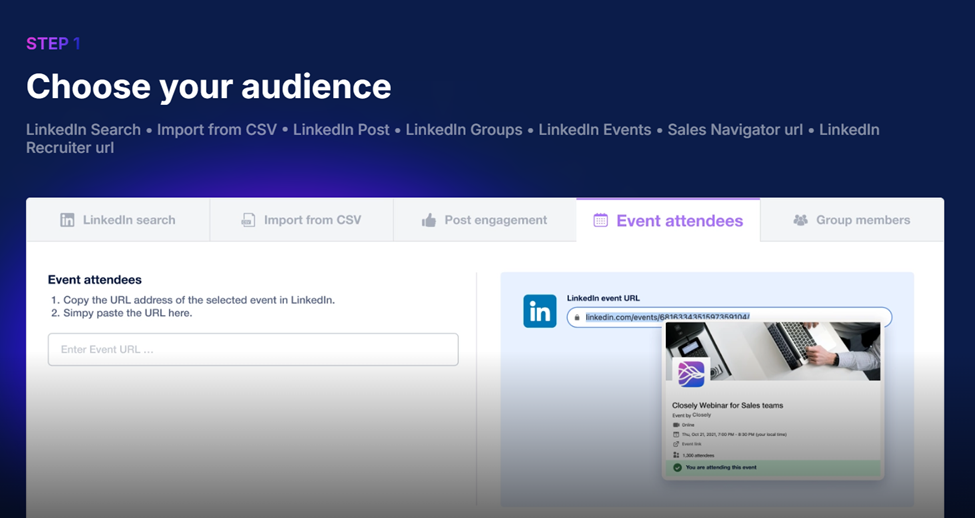Click the LinkedIn event URL address bar
This screenshot has height=518, width=975.
pos(729,317)
